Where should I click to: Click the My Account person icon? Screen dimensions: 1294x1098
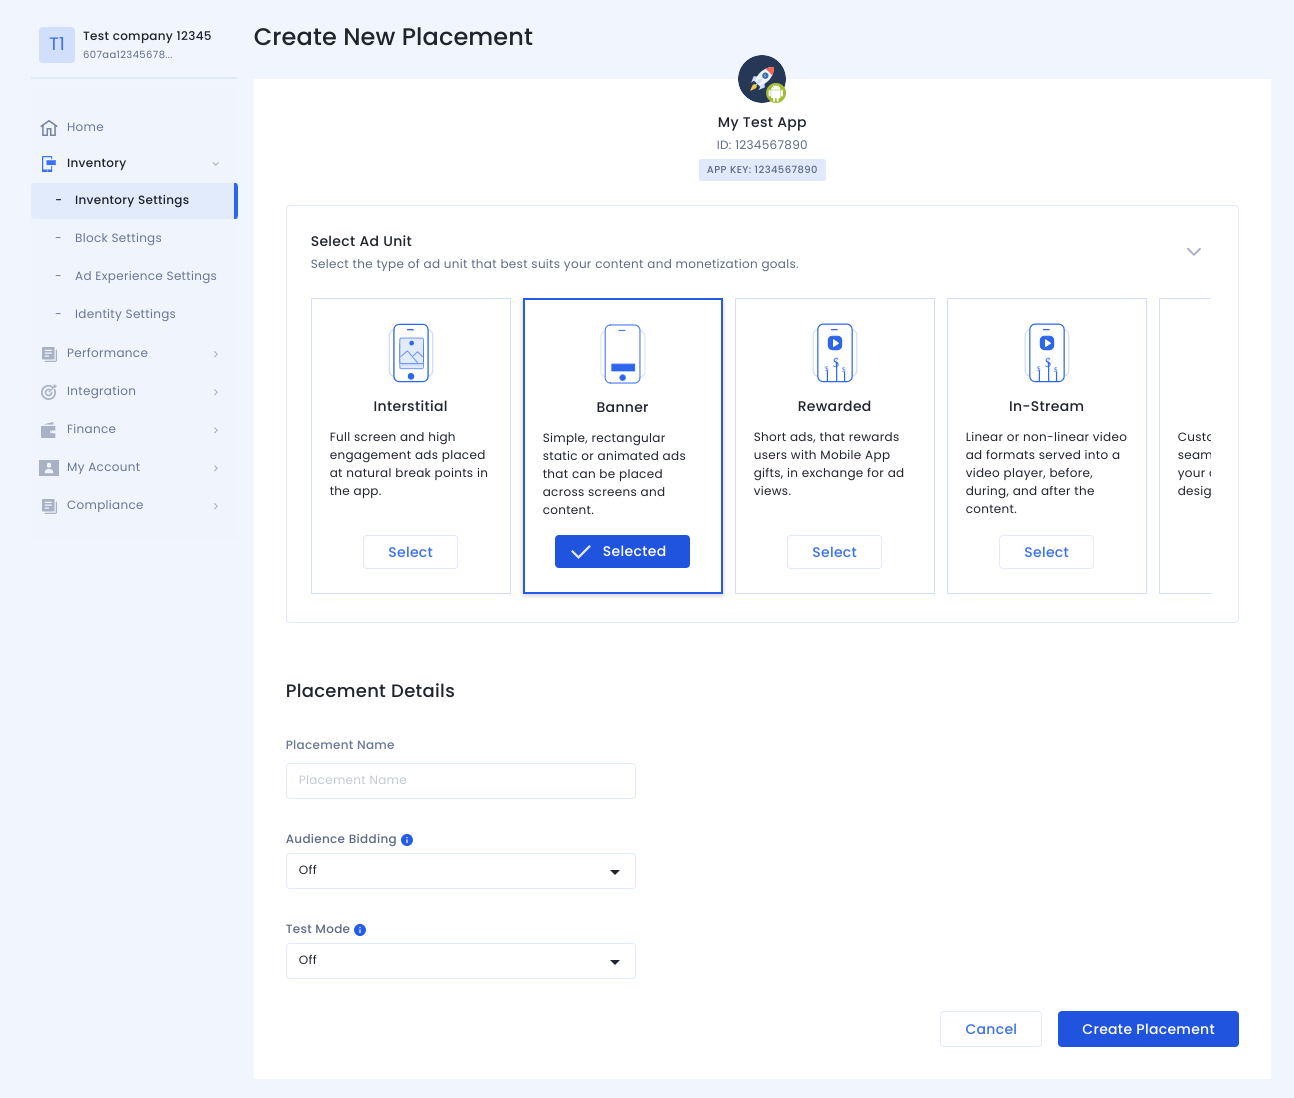(49, 468)
